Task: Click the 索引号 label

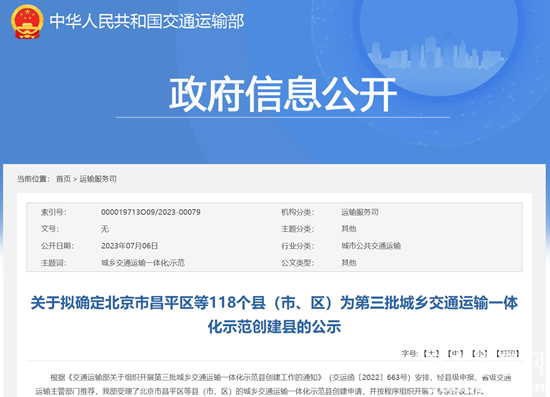Action: (54, 212)
